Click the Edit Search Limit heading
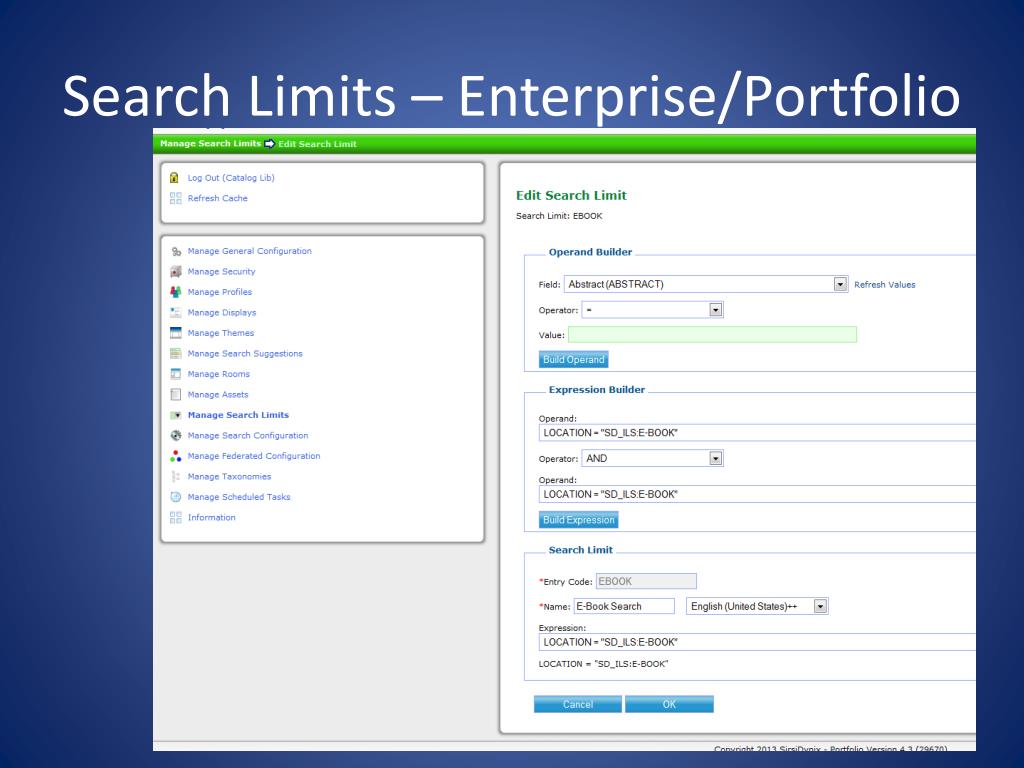Screen dimensions: 1024x768 tap(571, 195)
